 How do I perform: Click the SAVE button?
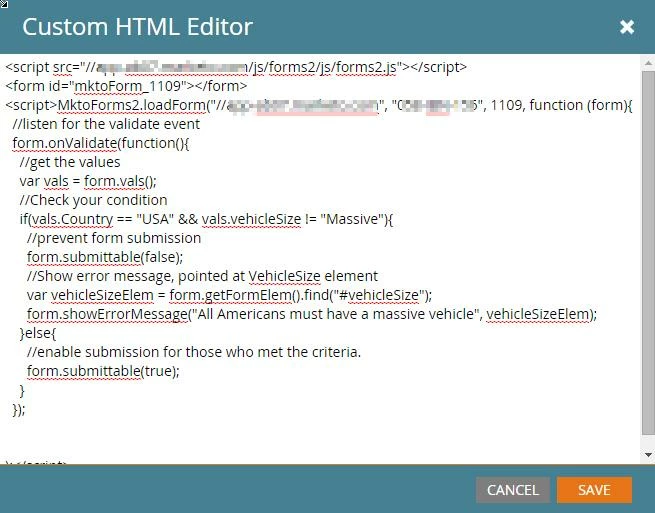[x=594, y=490]
